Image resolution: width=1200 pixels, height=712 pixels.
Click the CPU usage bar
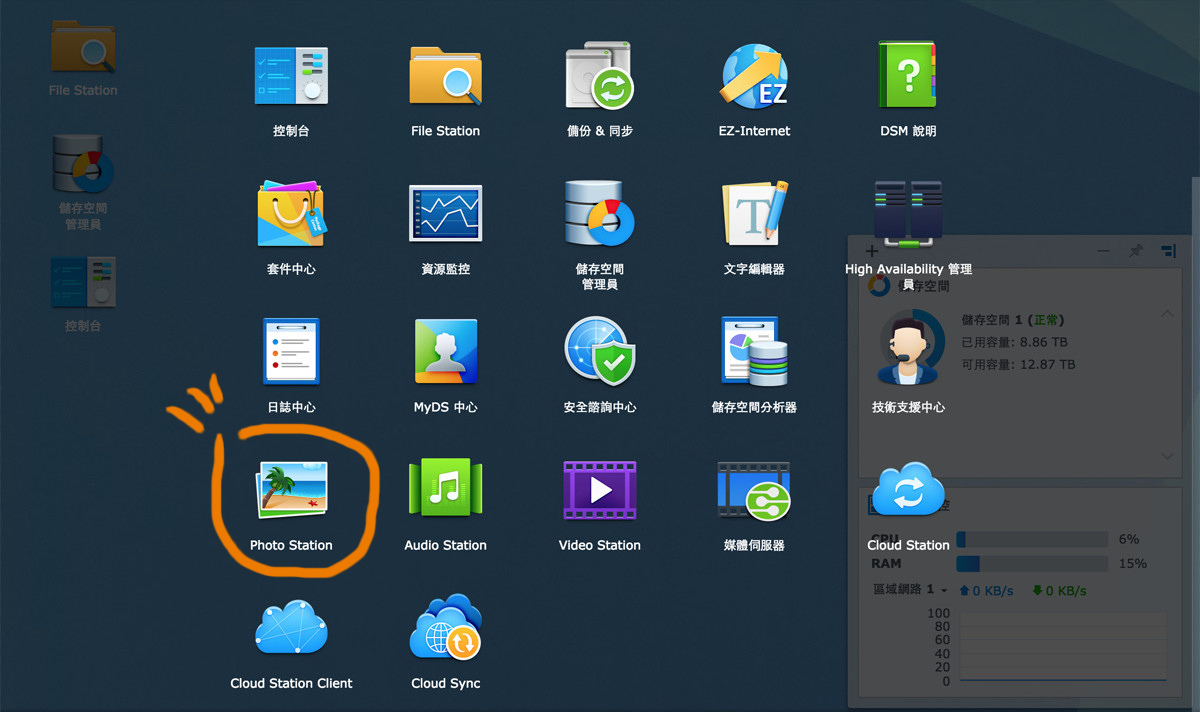(1032, 539)
